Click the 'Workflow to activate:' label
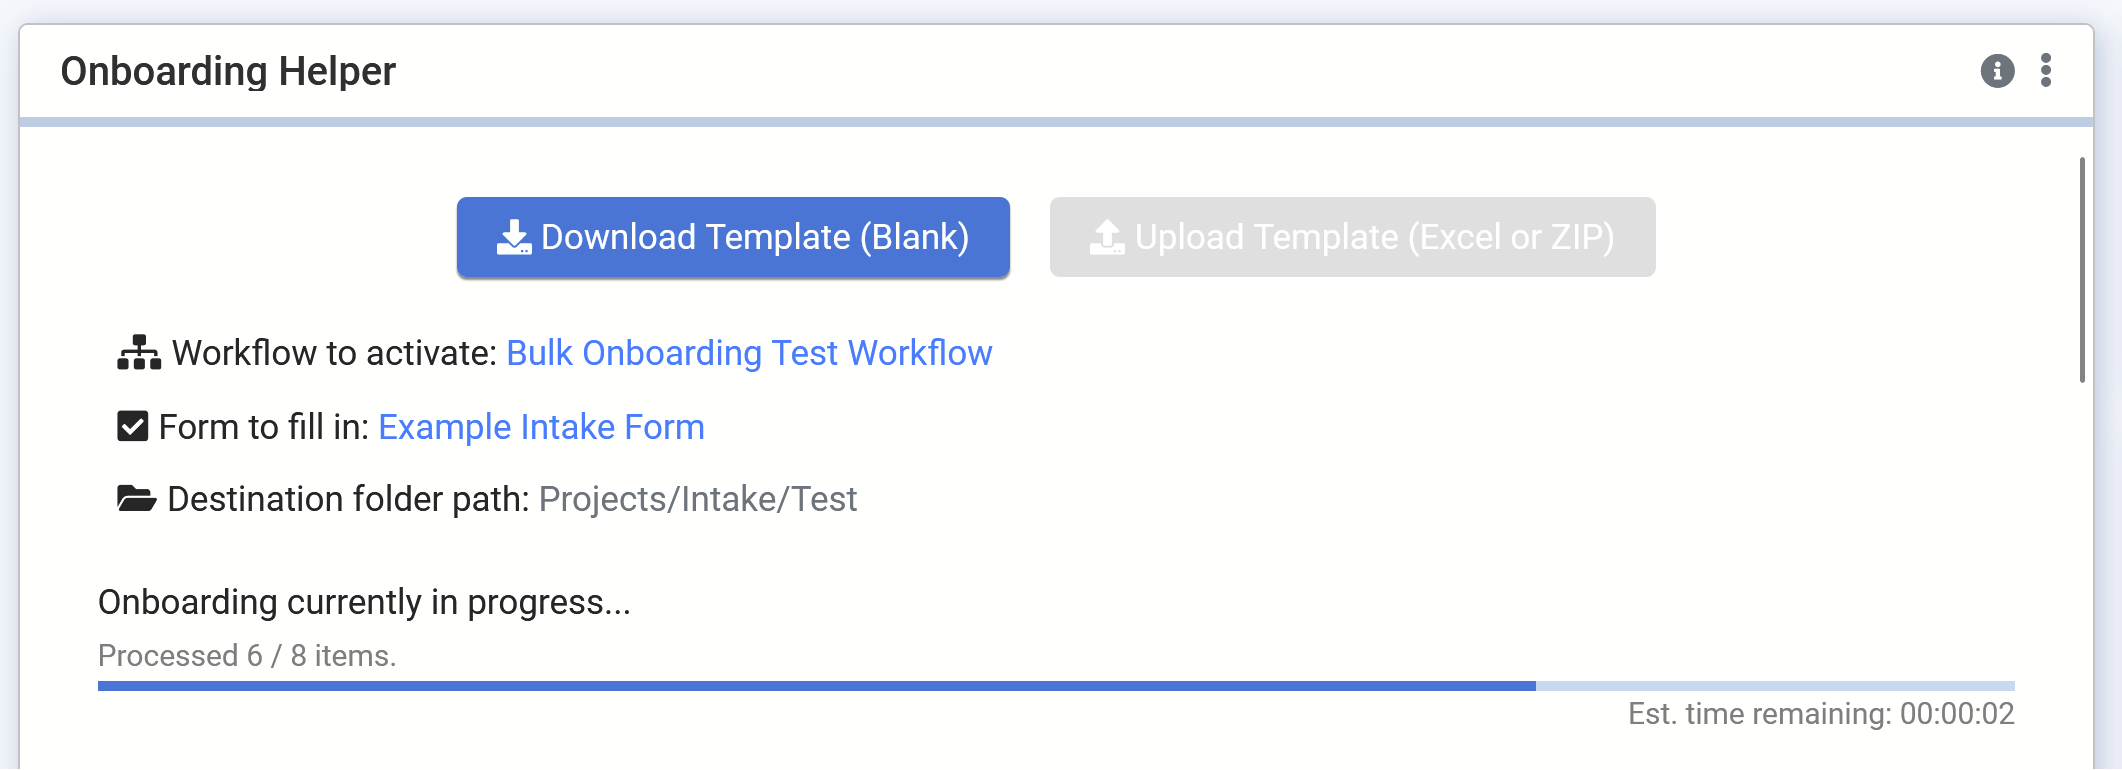 coord(334,353)
